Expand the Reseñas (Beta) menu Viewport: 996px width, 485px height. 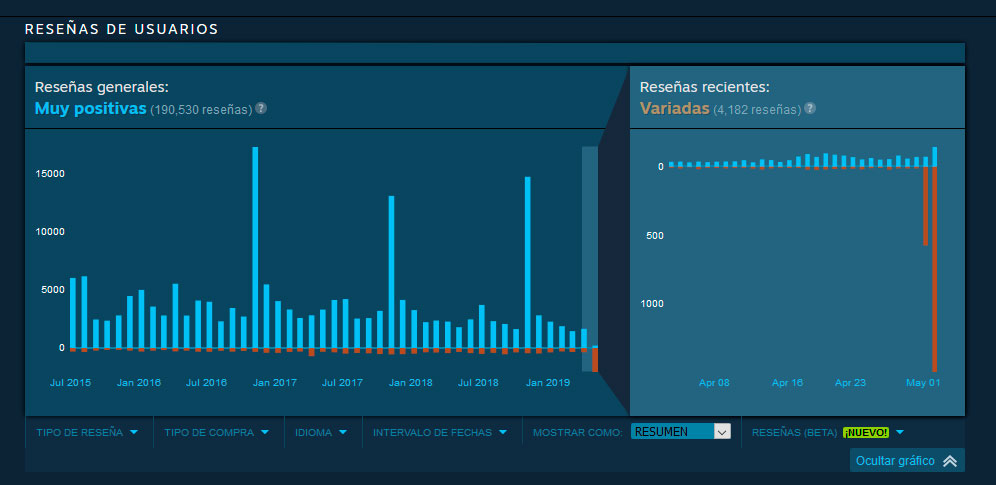(828, 433)
